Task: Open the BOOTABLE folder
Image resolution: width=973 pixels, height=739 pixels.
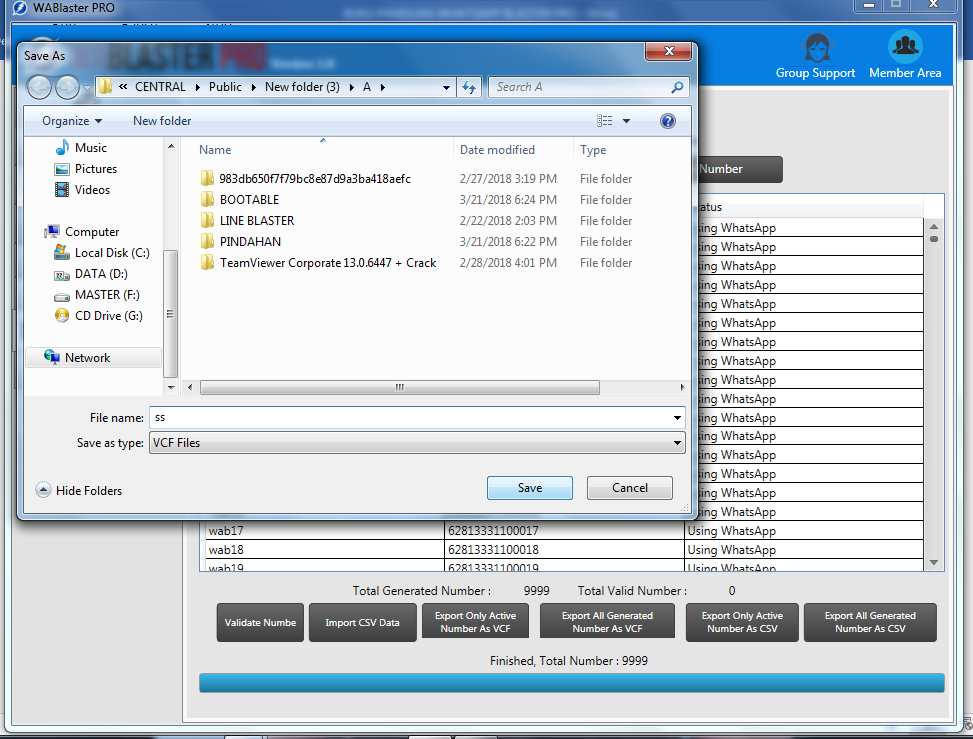Action: click(x=249, y=200)
